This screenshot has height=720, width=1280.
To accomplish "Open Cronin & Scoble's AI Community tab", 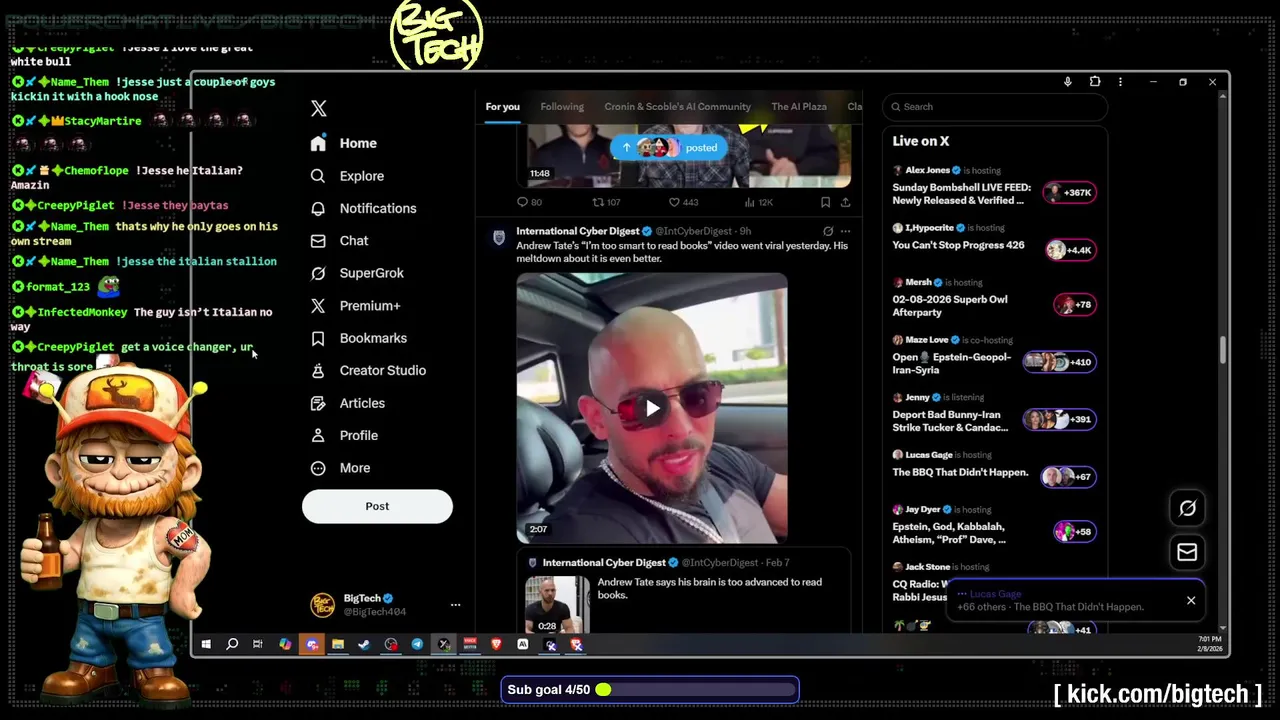I will pyautogui.click(x=677, y=107).
